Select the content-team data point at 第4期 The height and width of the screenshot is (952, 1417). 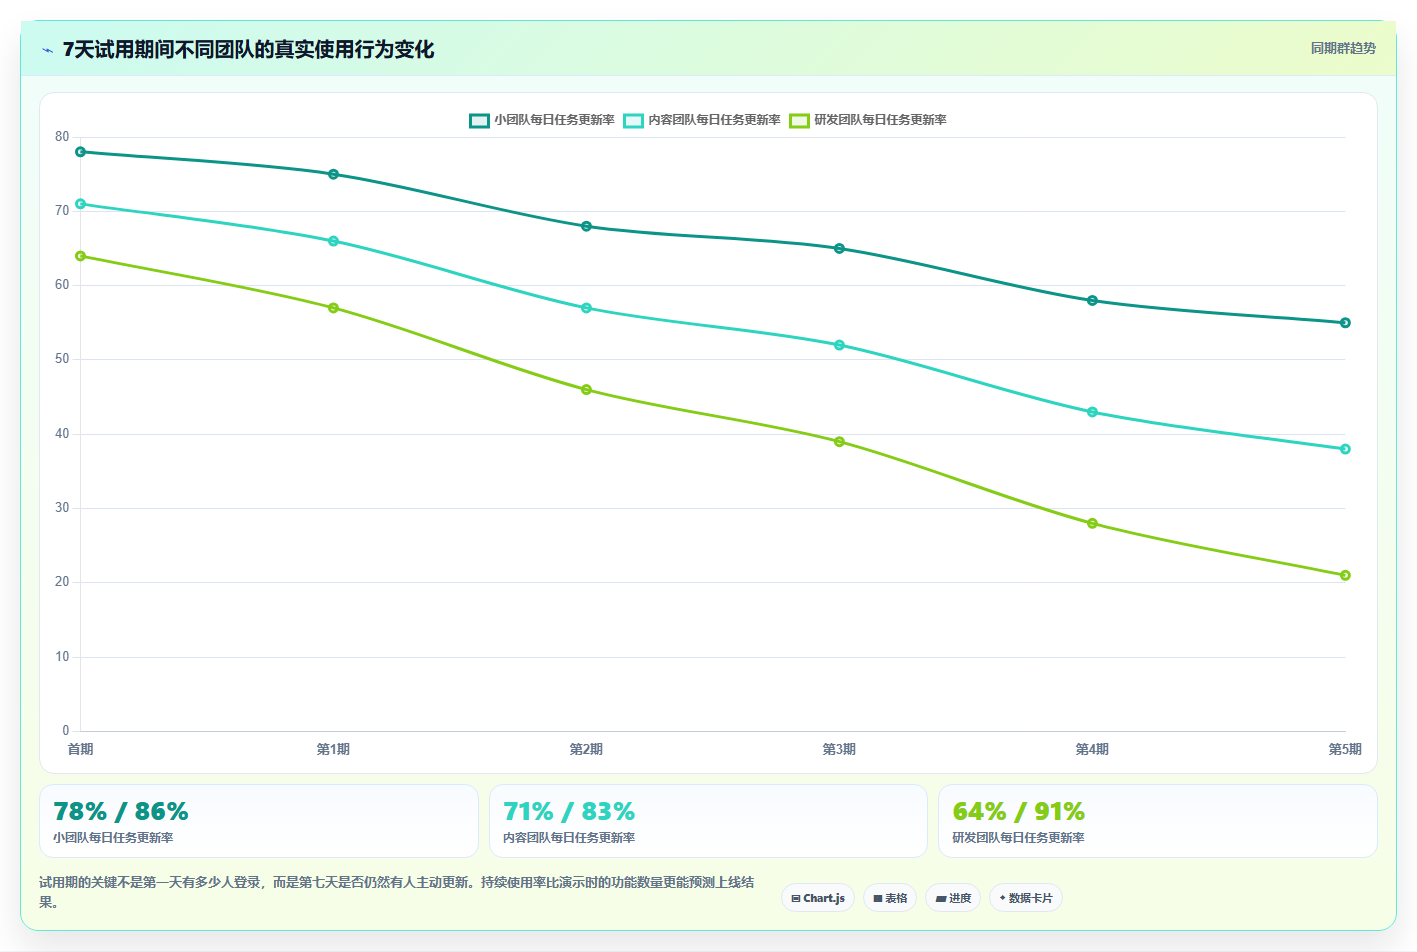click(1092, 412)
